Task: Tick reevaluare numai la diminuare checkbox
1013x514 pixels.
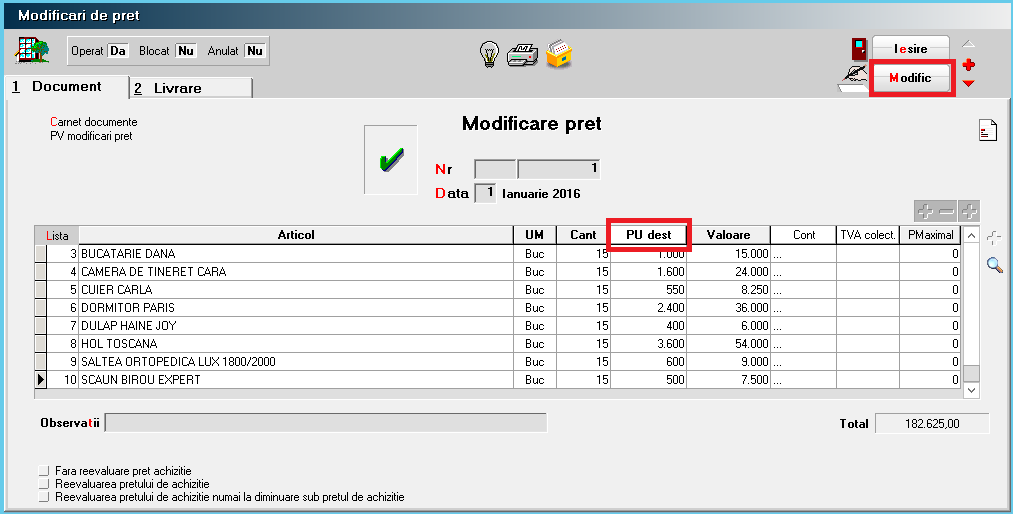Action: coord(43,496)
